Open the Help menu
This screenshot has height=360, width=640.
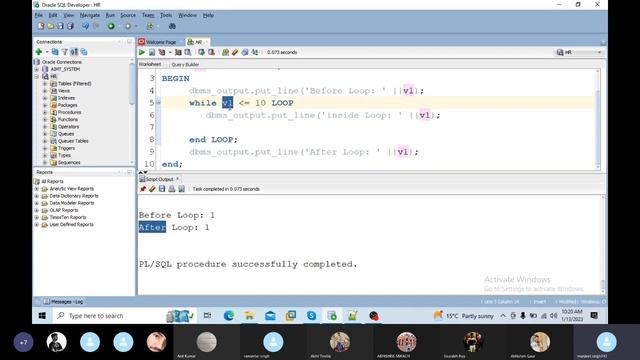click(x=208, y=15)
